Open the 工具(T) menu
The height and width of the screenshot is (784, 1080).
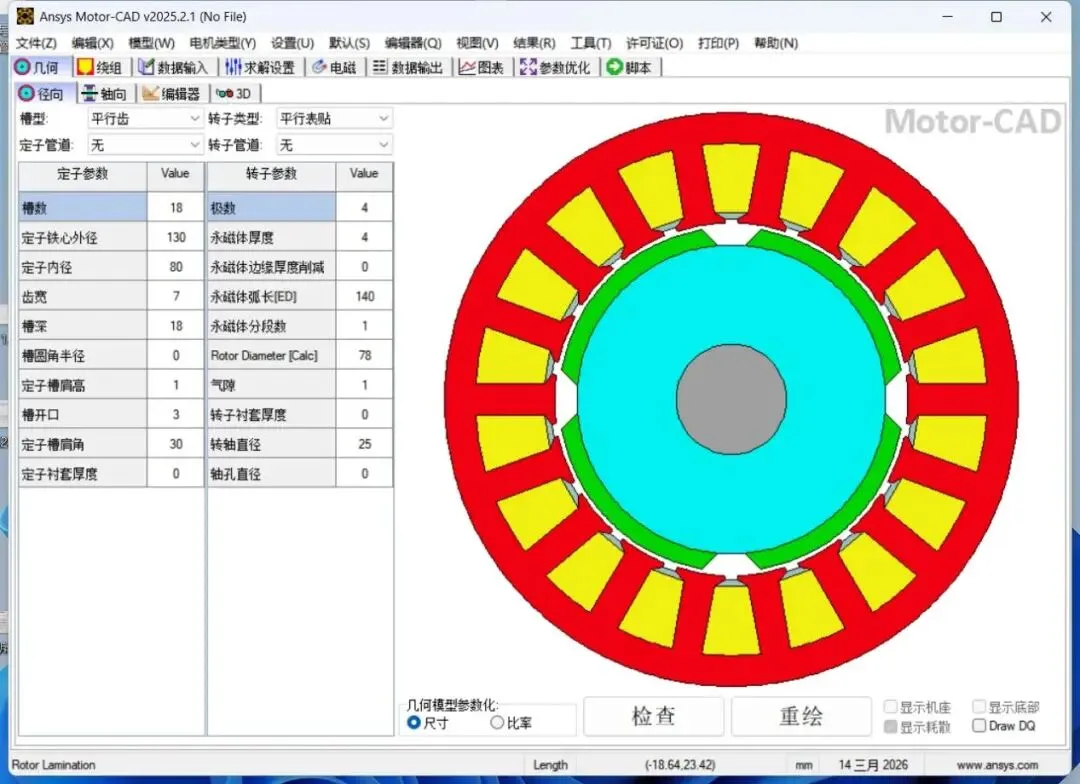pos(590,43)
